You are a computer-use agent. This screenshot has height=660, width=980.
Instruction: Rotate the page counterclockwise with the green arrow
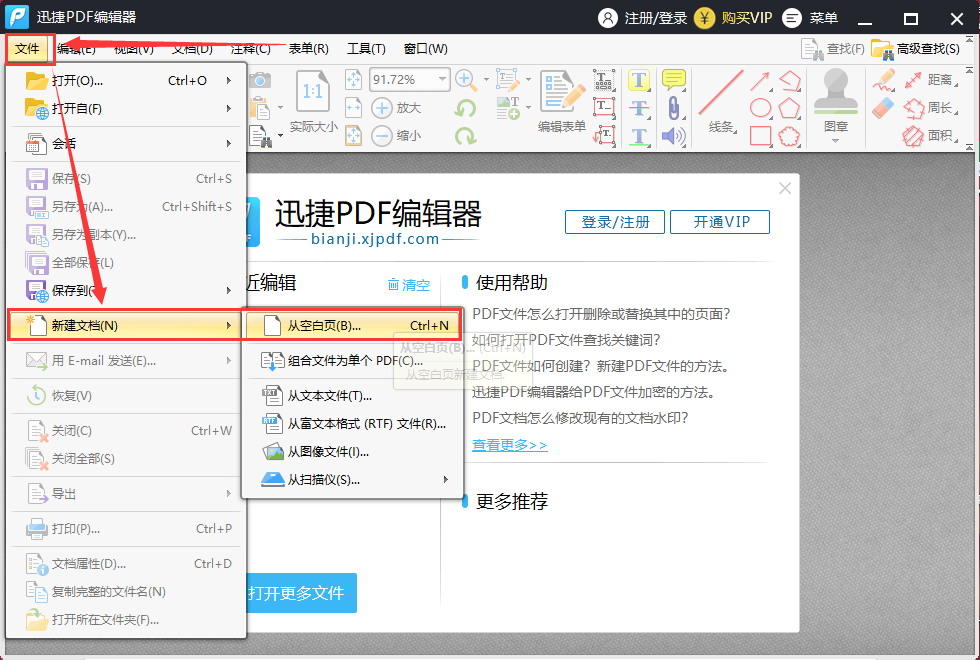pos(466,108)
